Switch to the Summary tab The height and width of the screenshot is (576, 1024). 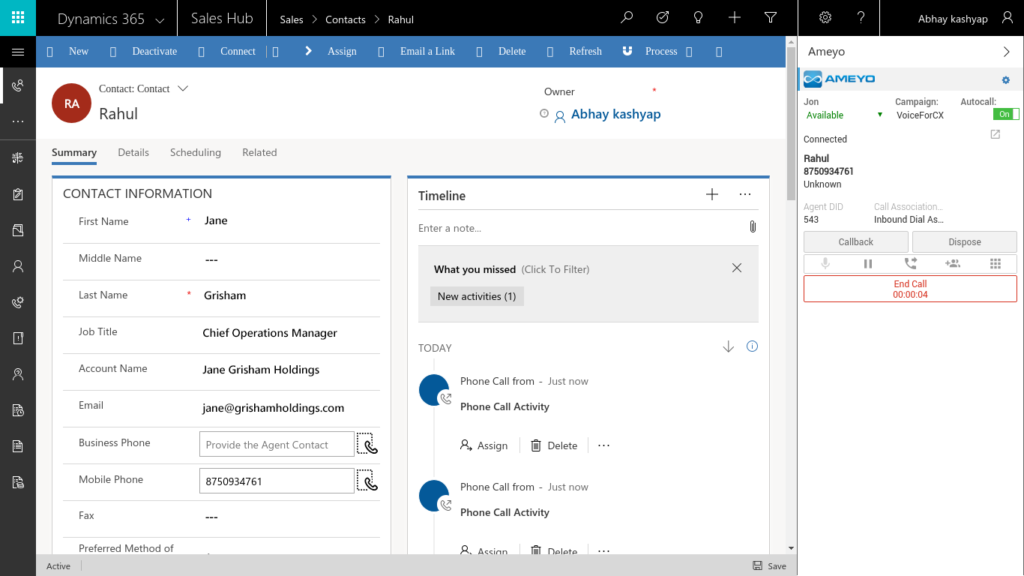coord(74,152)
